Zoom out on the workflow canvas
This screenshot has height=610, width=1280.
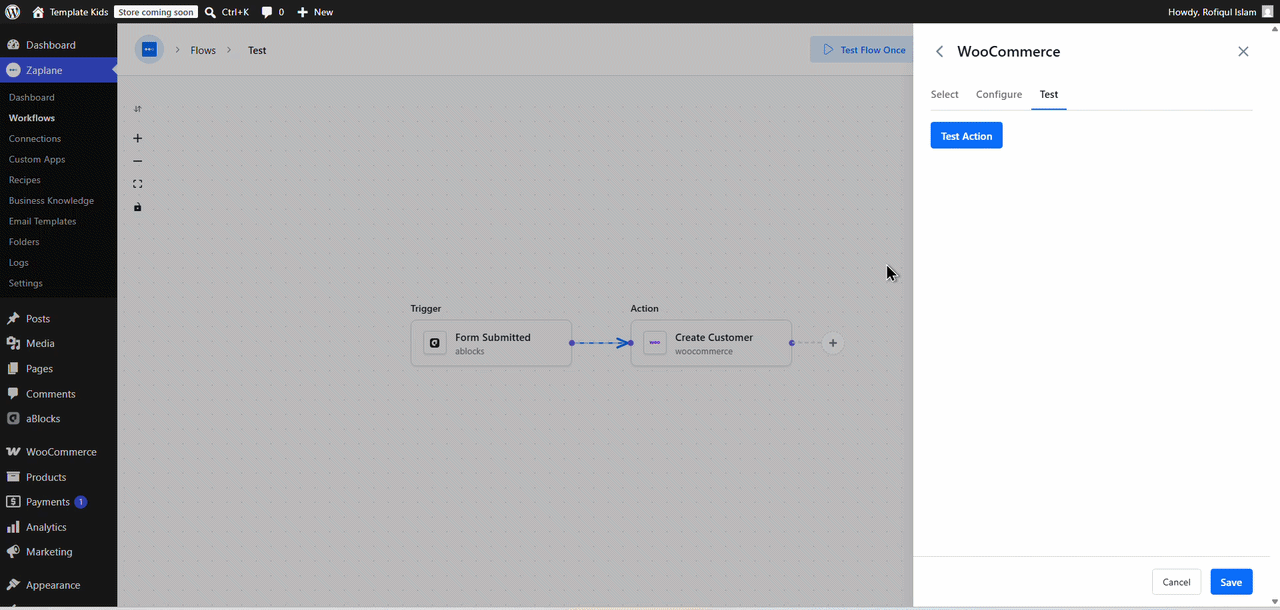(x=138, y=161)
